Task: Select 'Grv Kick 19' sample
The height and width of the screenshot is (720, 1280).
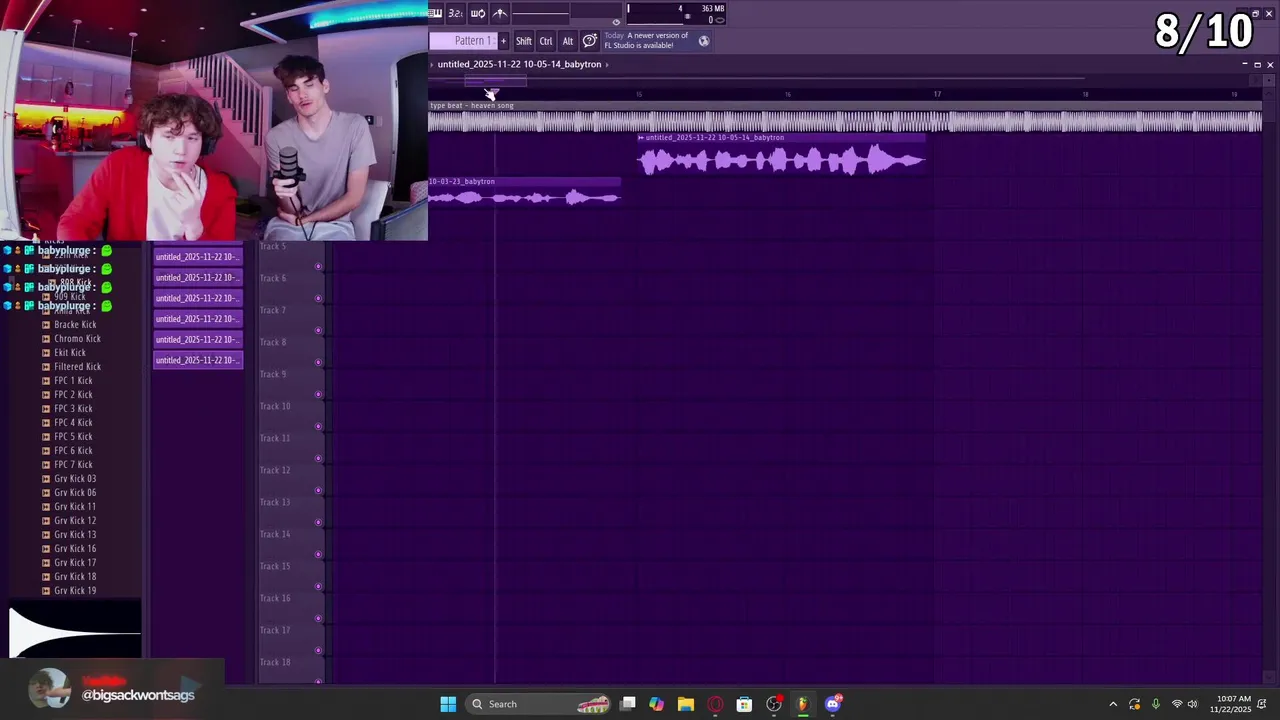Action: pyautogui.click(x=75, y=591)
